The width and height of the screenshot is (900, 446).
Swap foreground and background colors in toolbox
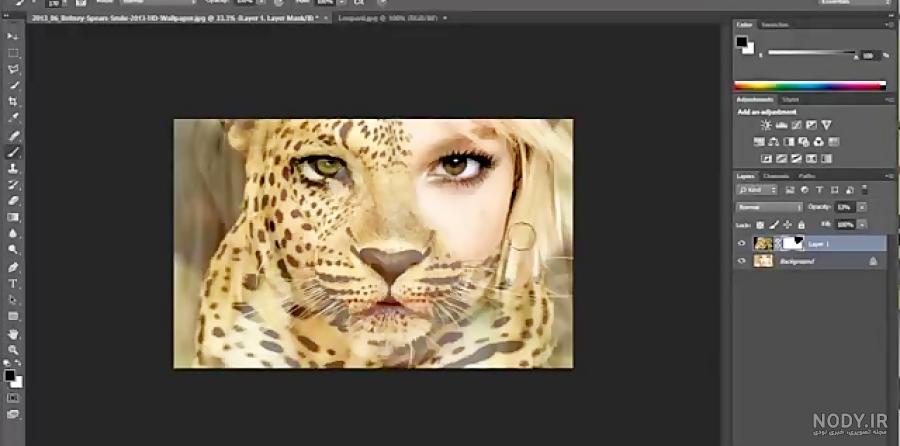coord(18,363)
